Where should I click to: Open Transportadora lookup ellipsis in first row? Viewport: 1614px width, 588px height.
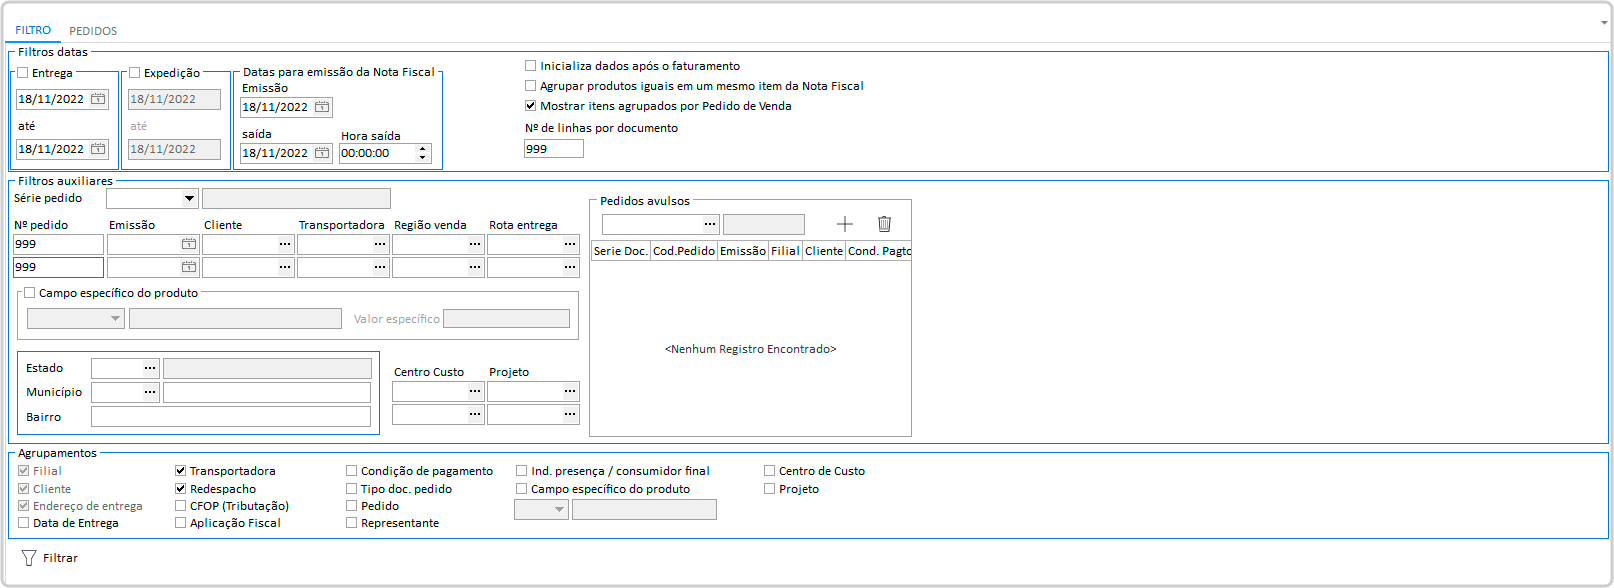click(380, 244)
